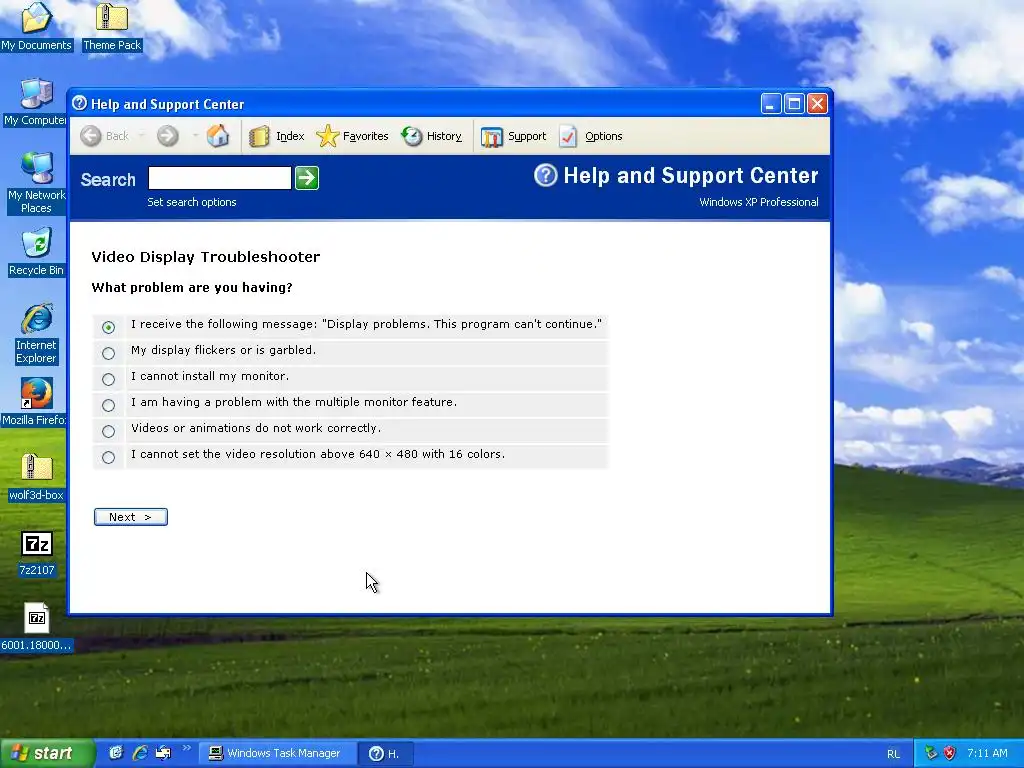Maximize the Help and Support Center window

pos(794,103)
